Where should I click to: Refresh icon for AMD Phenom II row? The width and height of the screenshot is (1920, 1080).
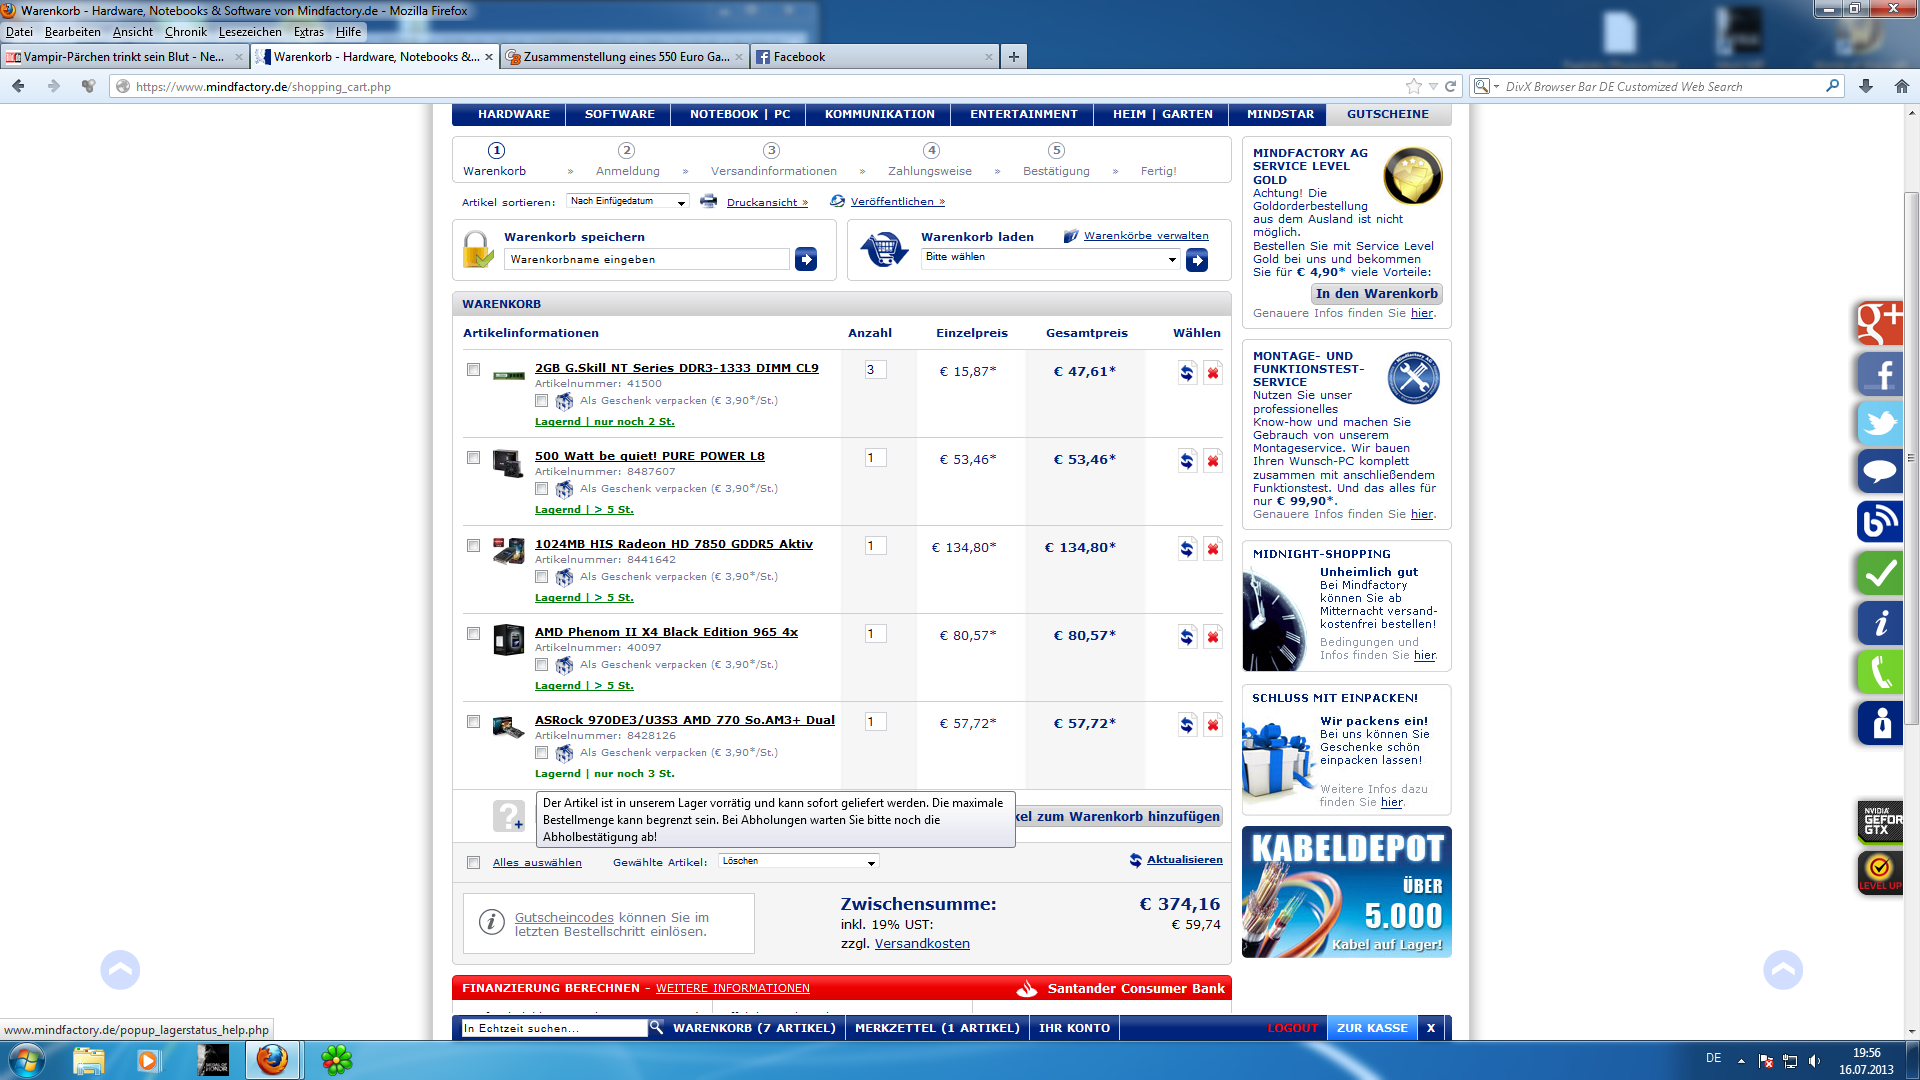click(x=1187, y=637)
